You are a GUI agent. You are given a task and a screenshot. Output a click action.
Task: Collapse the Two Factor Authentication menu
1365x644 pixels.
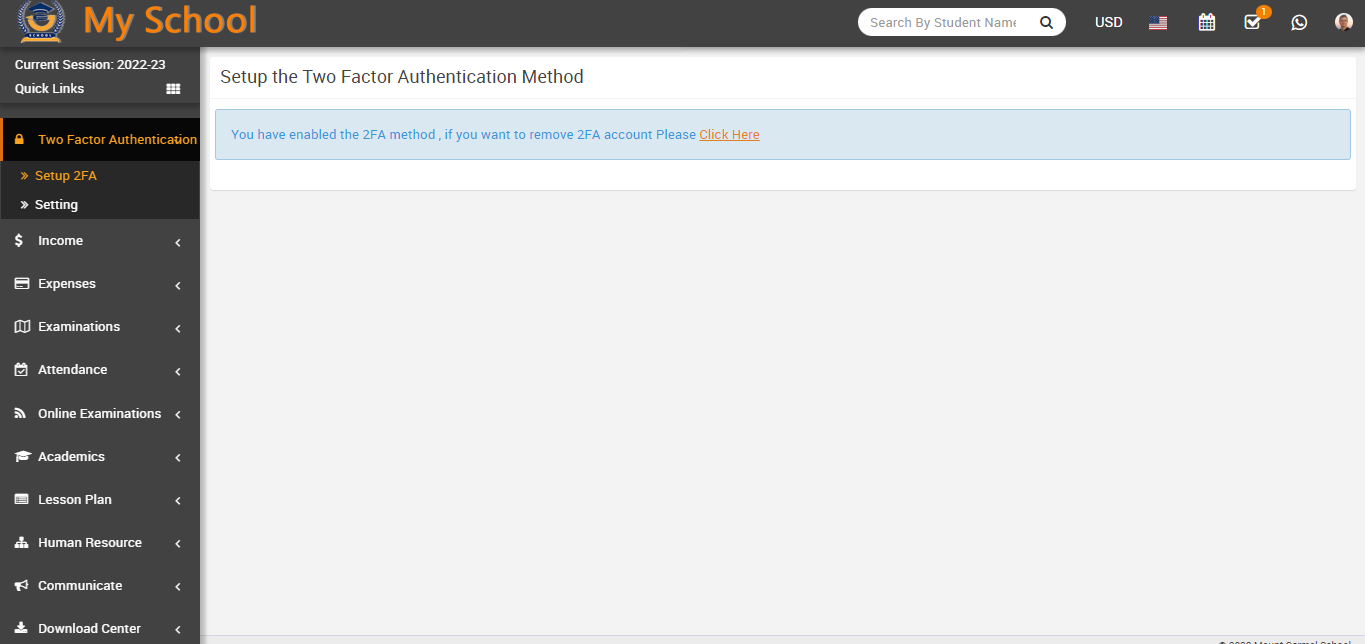tap(105, 140)
